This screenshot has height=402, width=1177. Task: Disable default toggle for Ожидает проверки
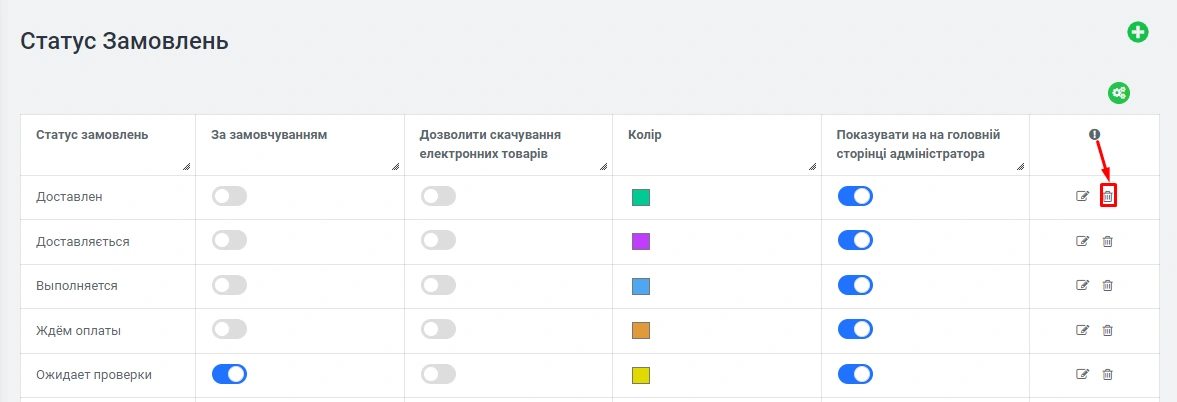tap(230, 374)
